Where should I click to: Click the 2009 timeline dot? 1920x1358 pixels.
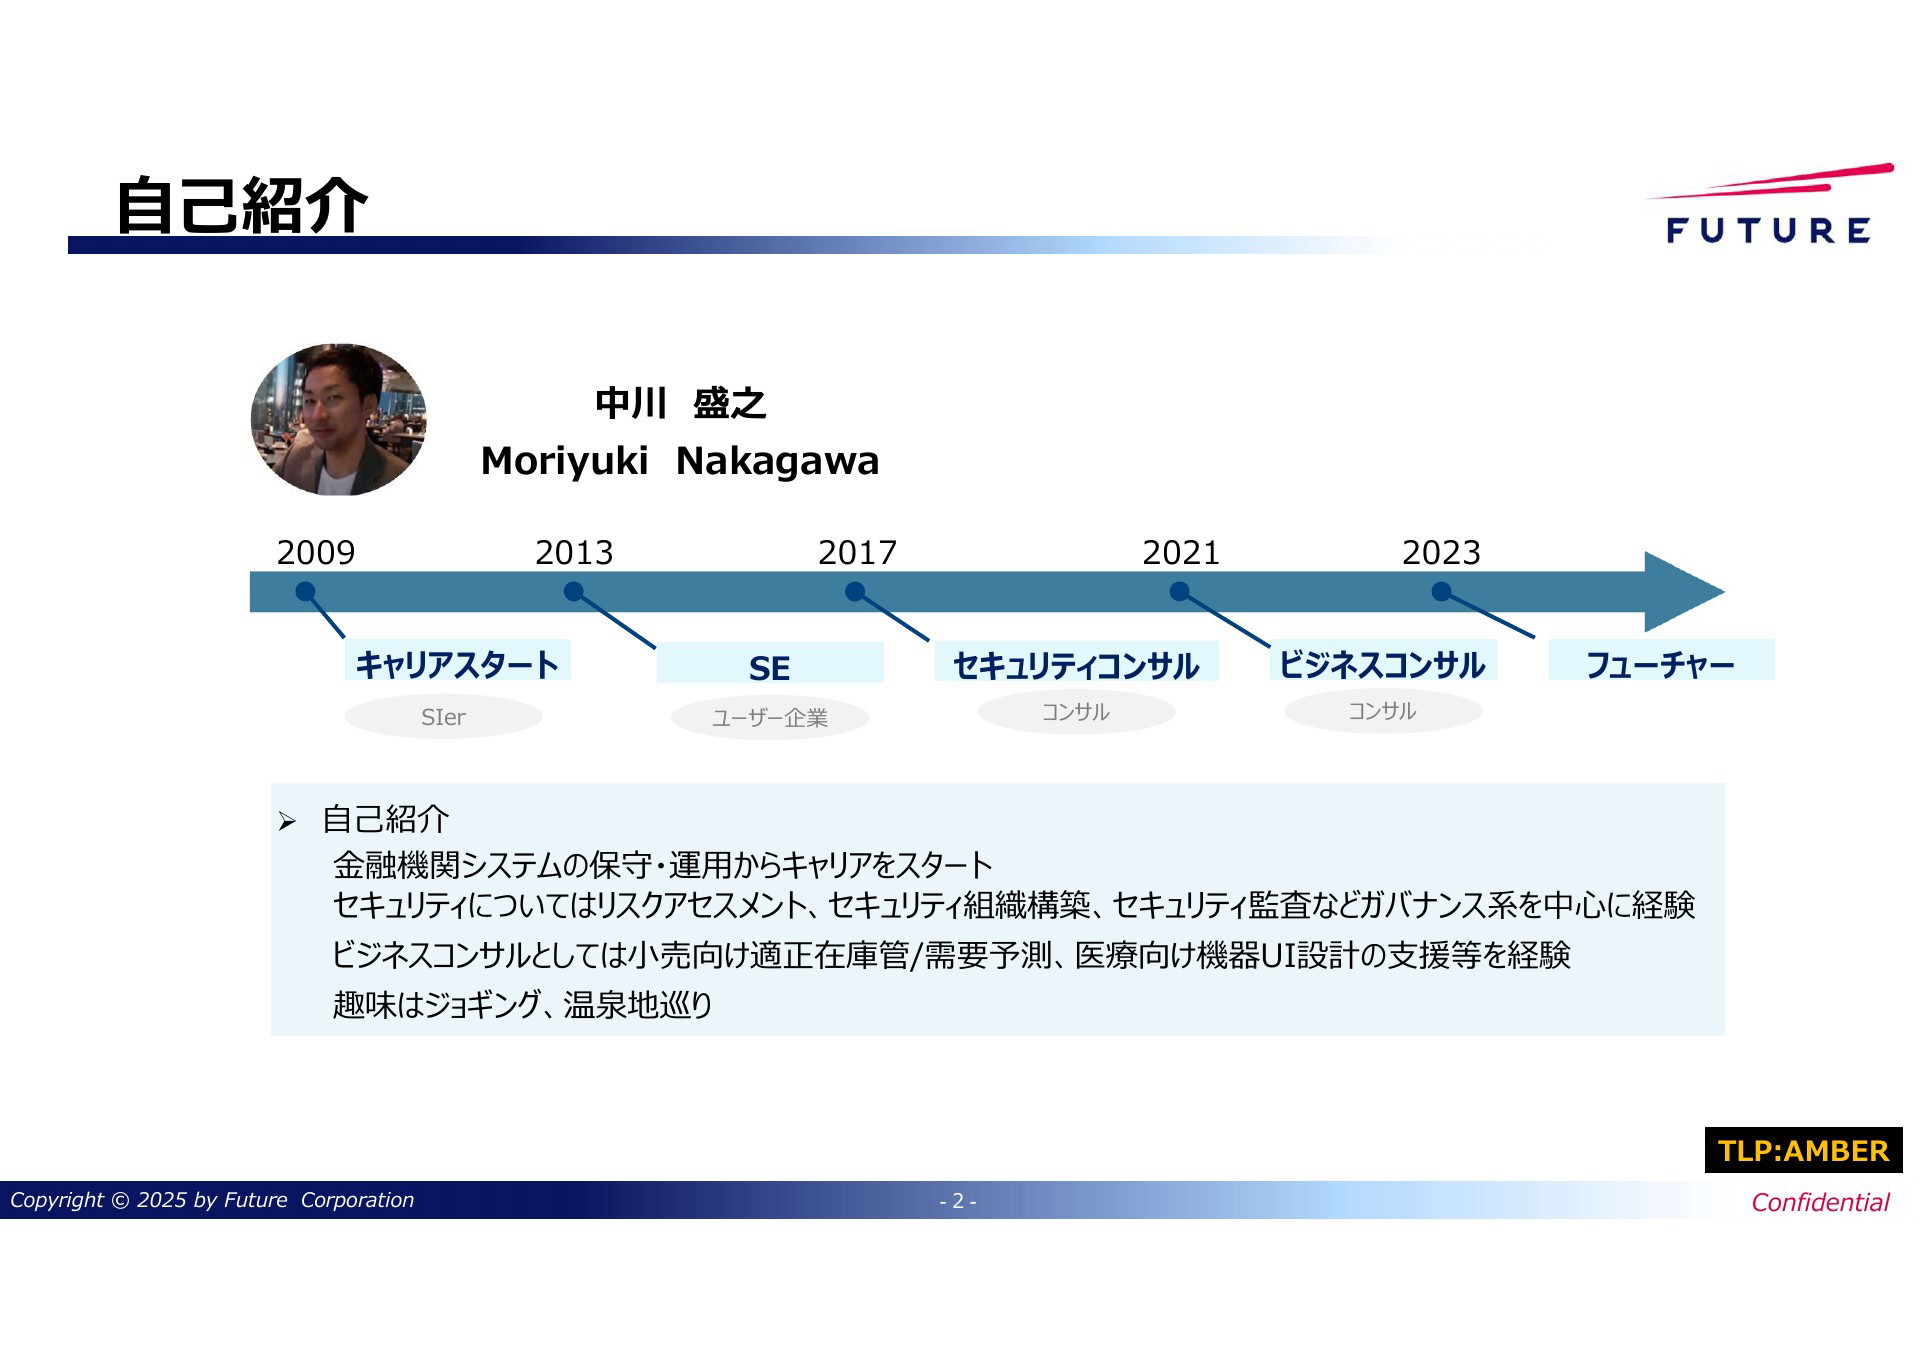(306, 592)
